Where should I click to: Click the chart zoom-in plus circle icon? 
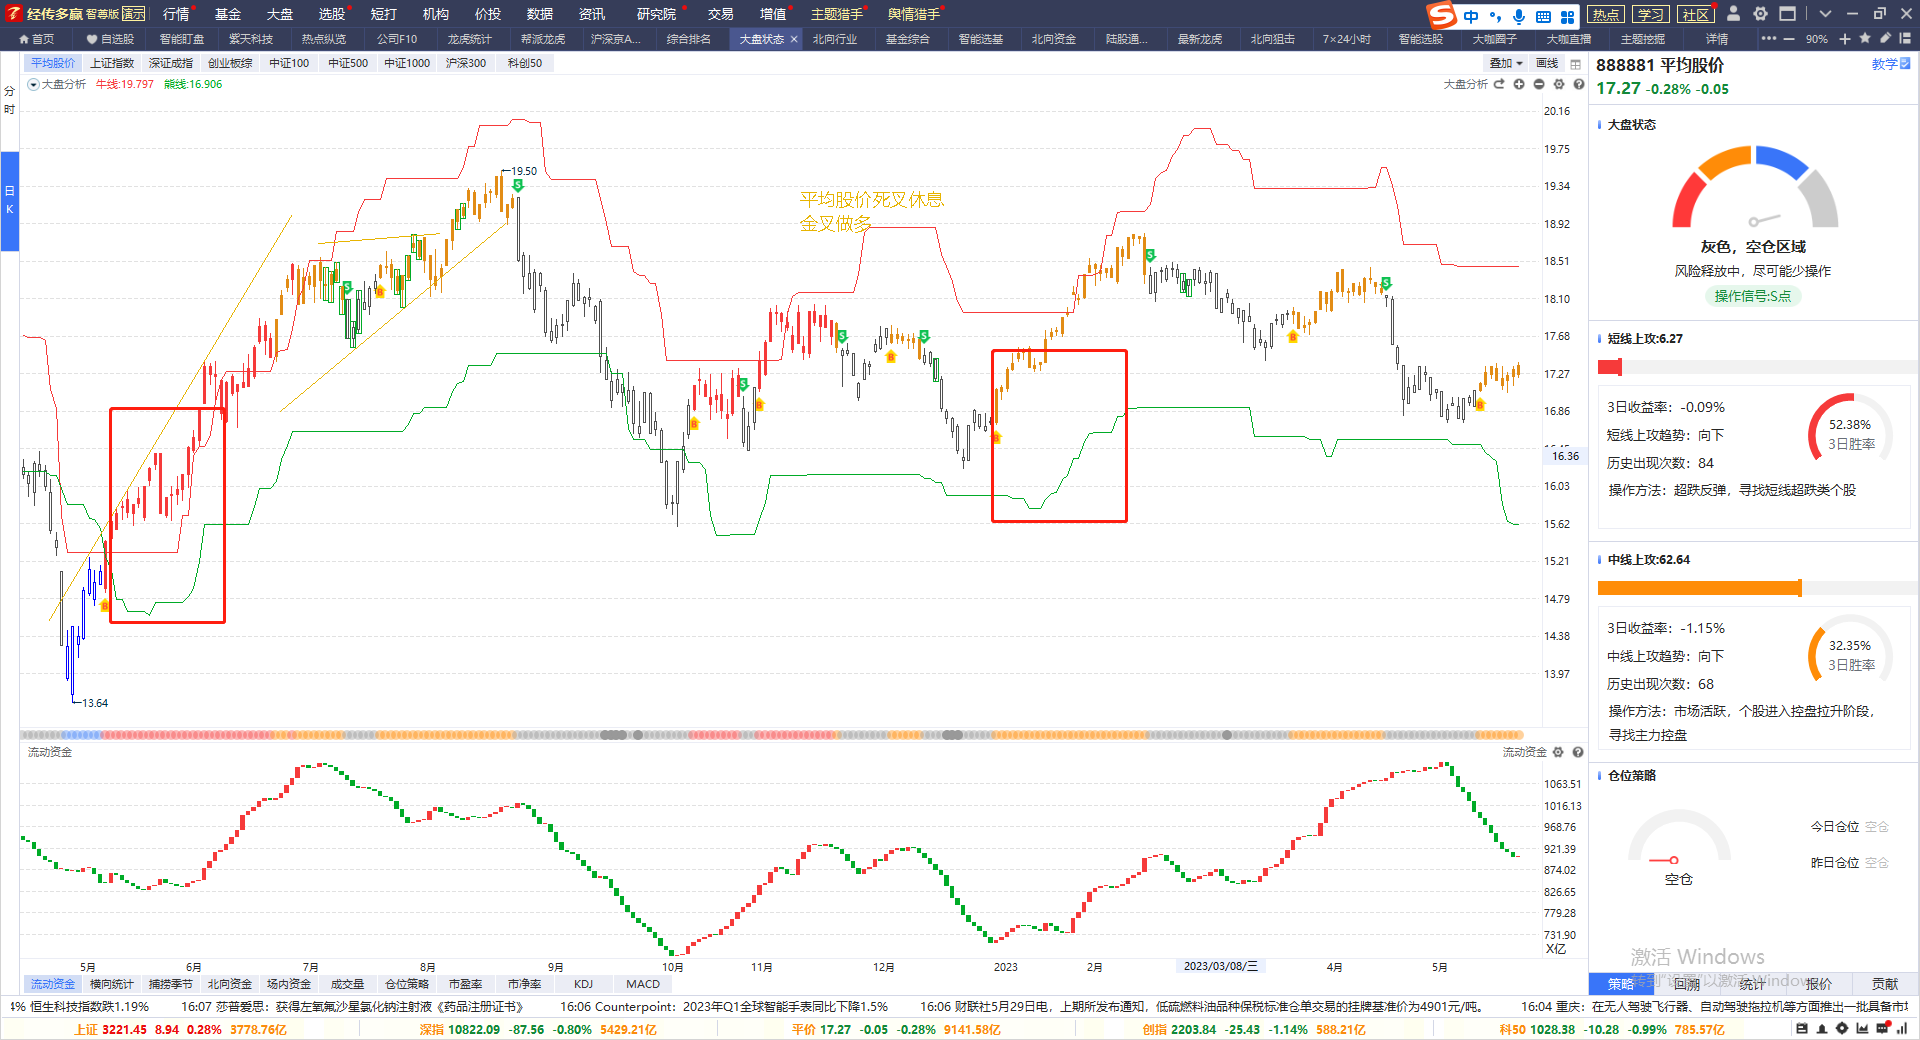coord(1519,84)
